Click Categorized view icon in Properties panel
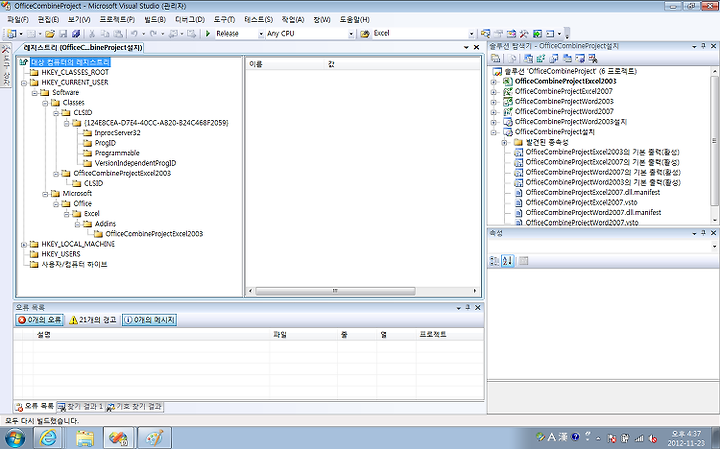This screenshot has height=449, width=720. (495, 261)
